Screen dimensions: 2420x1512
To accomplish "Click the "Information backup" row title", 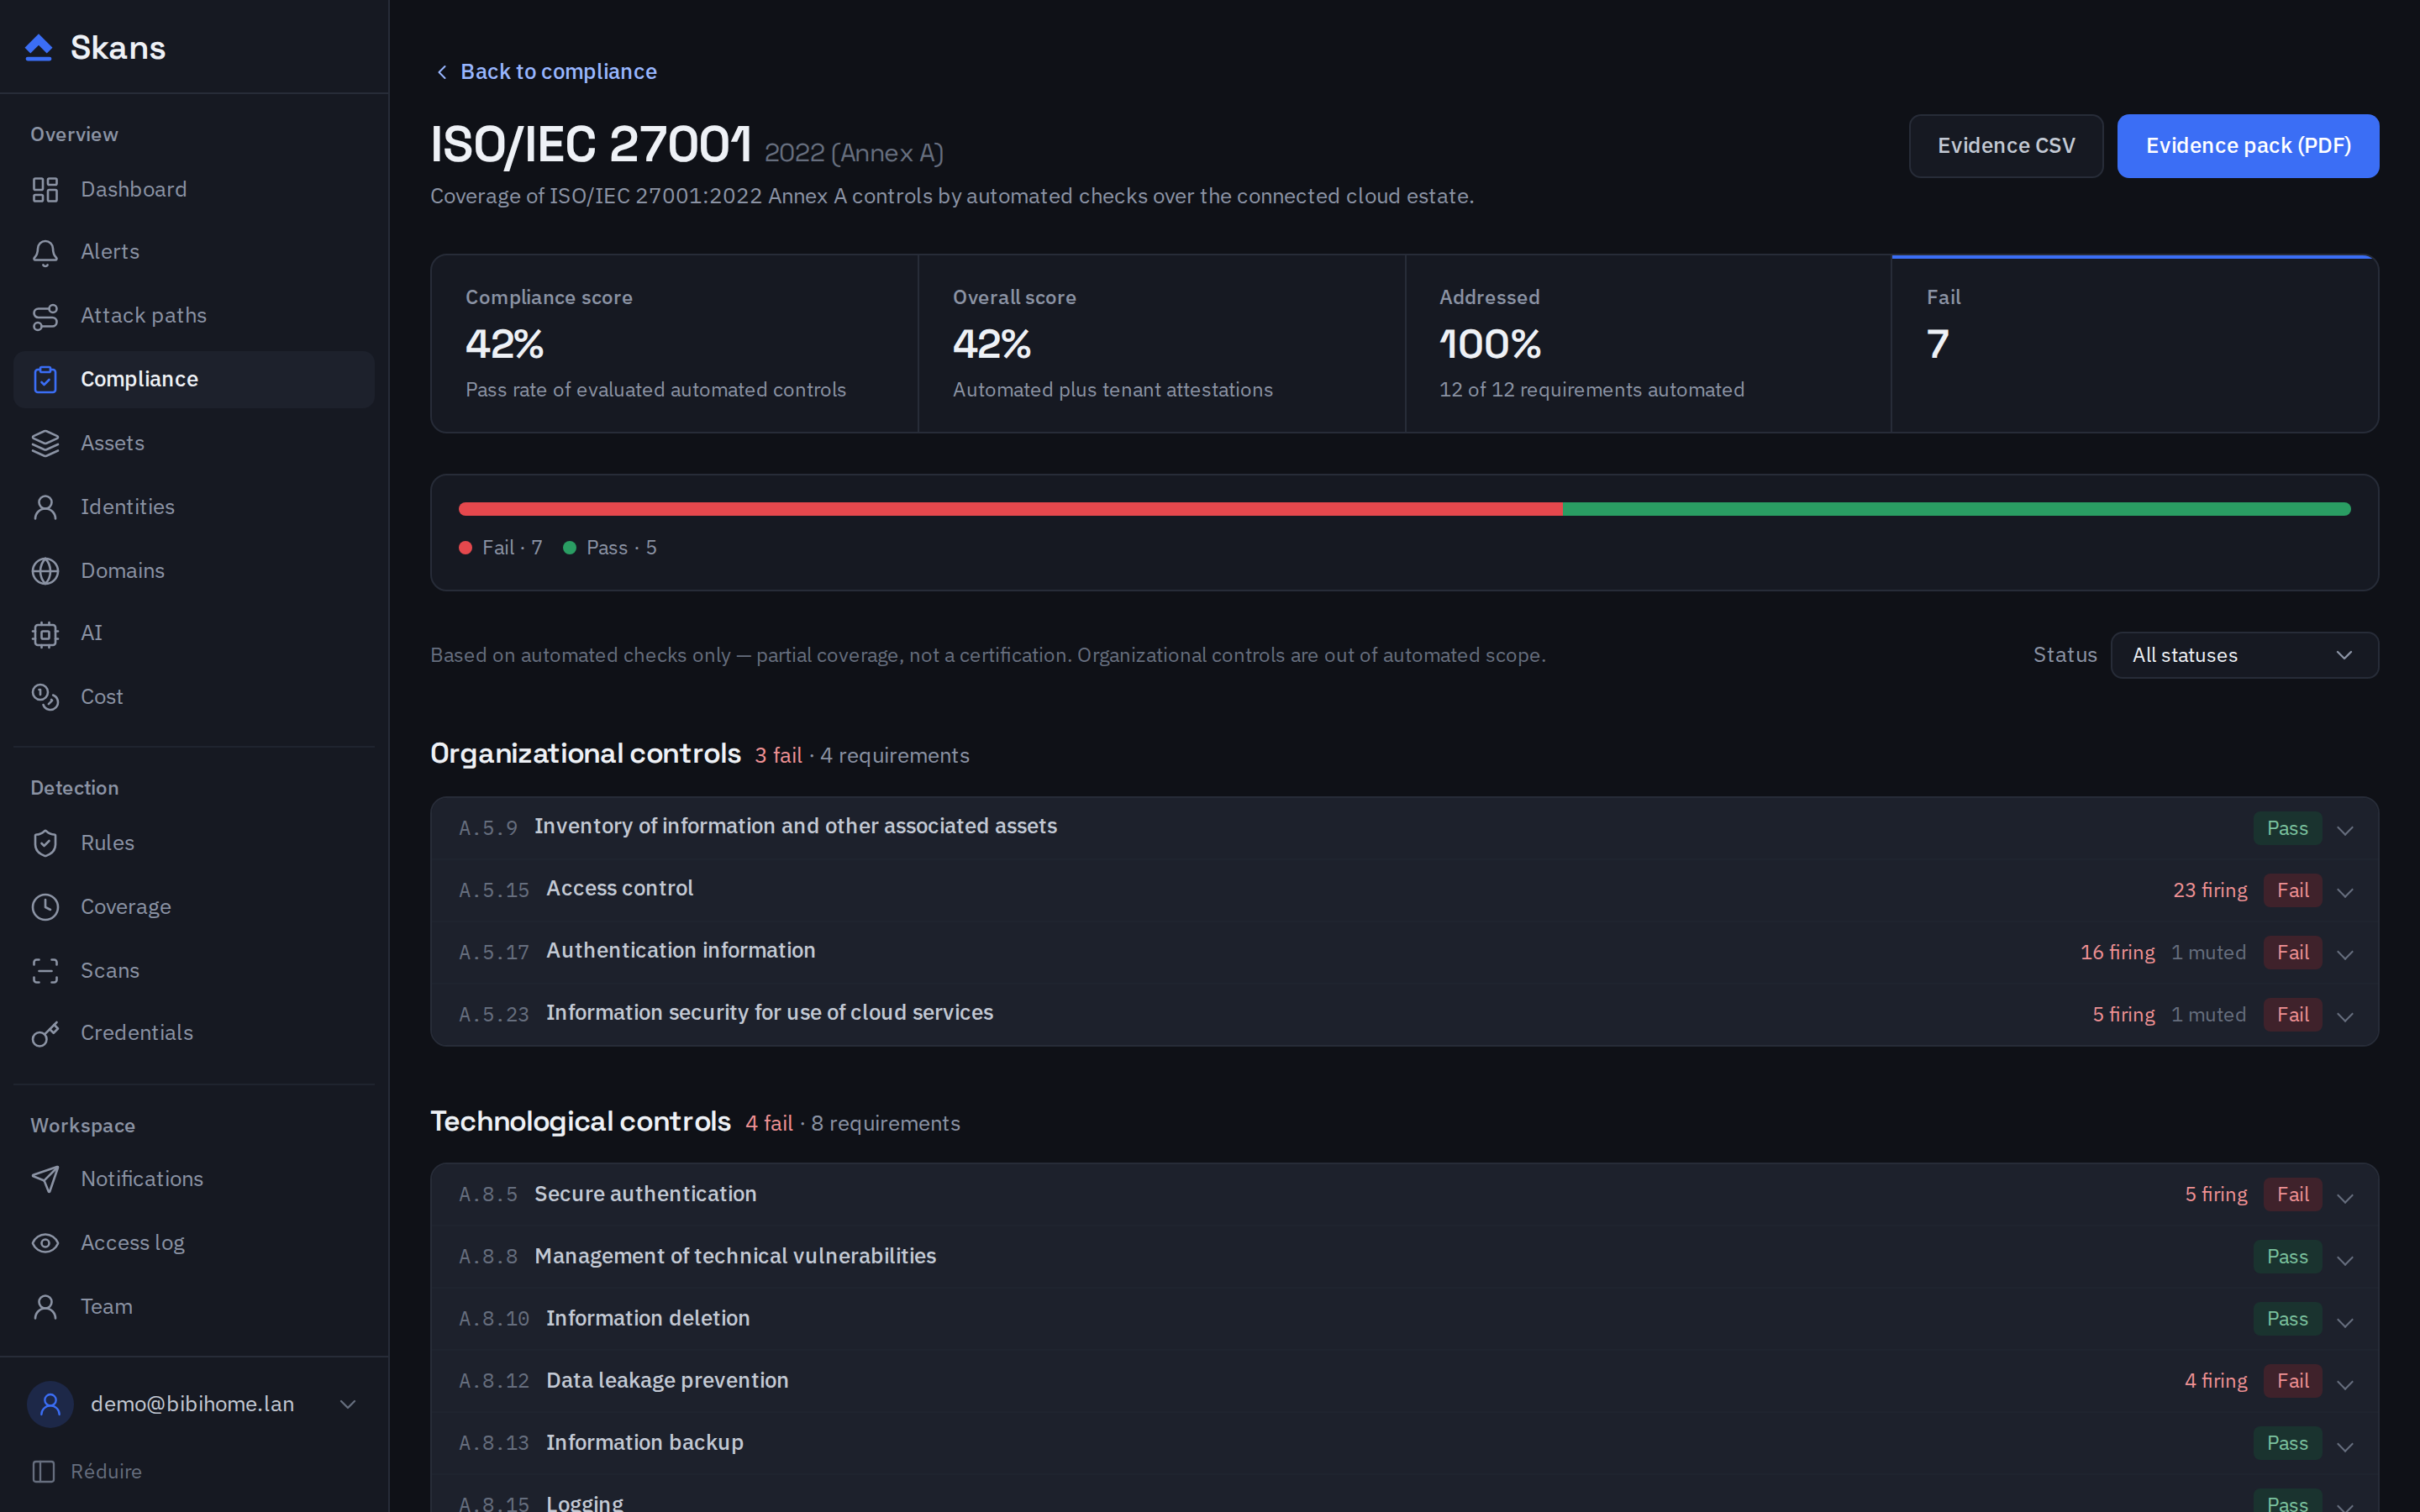I will pos(644,1442).
